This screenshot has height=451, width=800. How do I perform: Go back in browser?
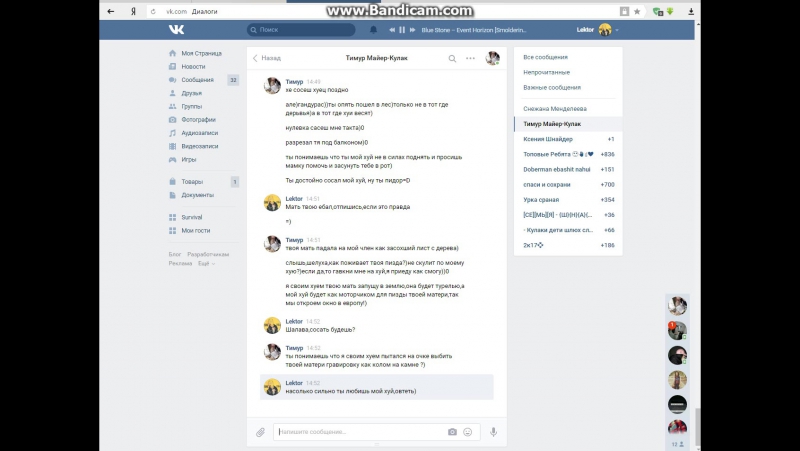(x=111, y=11)
